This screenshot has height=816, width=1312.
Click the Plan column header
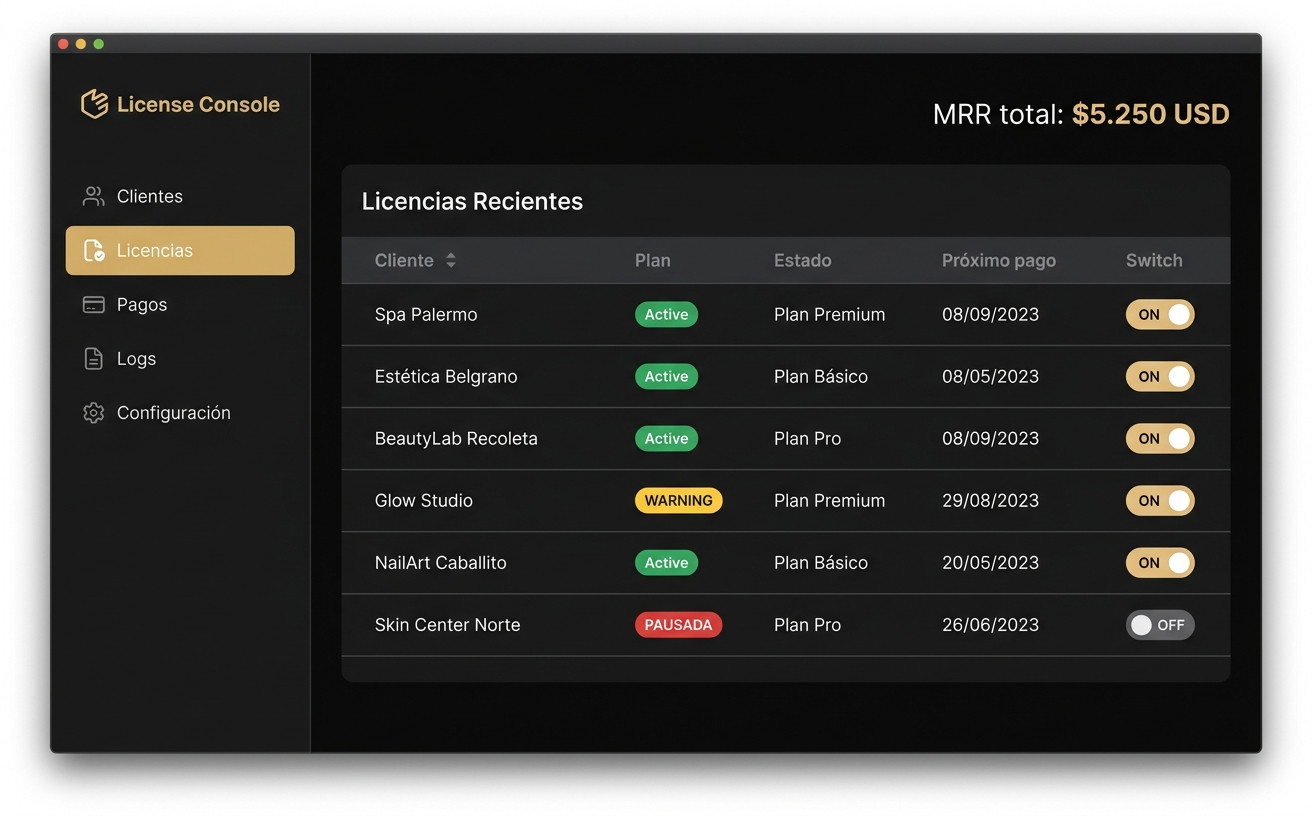652,260
